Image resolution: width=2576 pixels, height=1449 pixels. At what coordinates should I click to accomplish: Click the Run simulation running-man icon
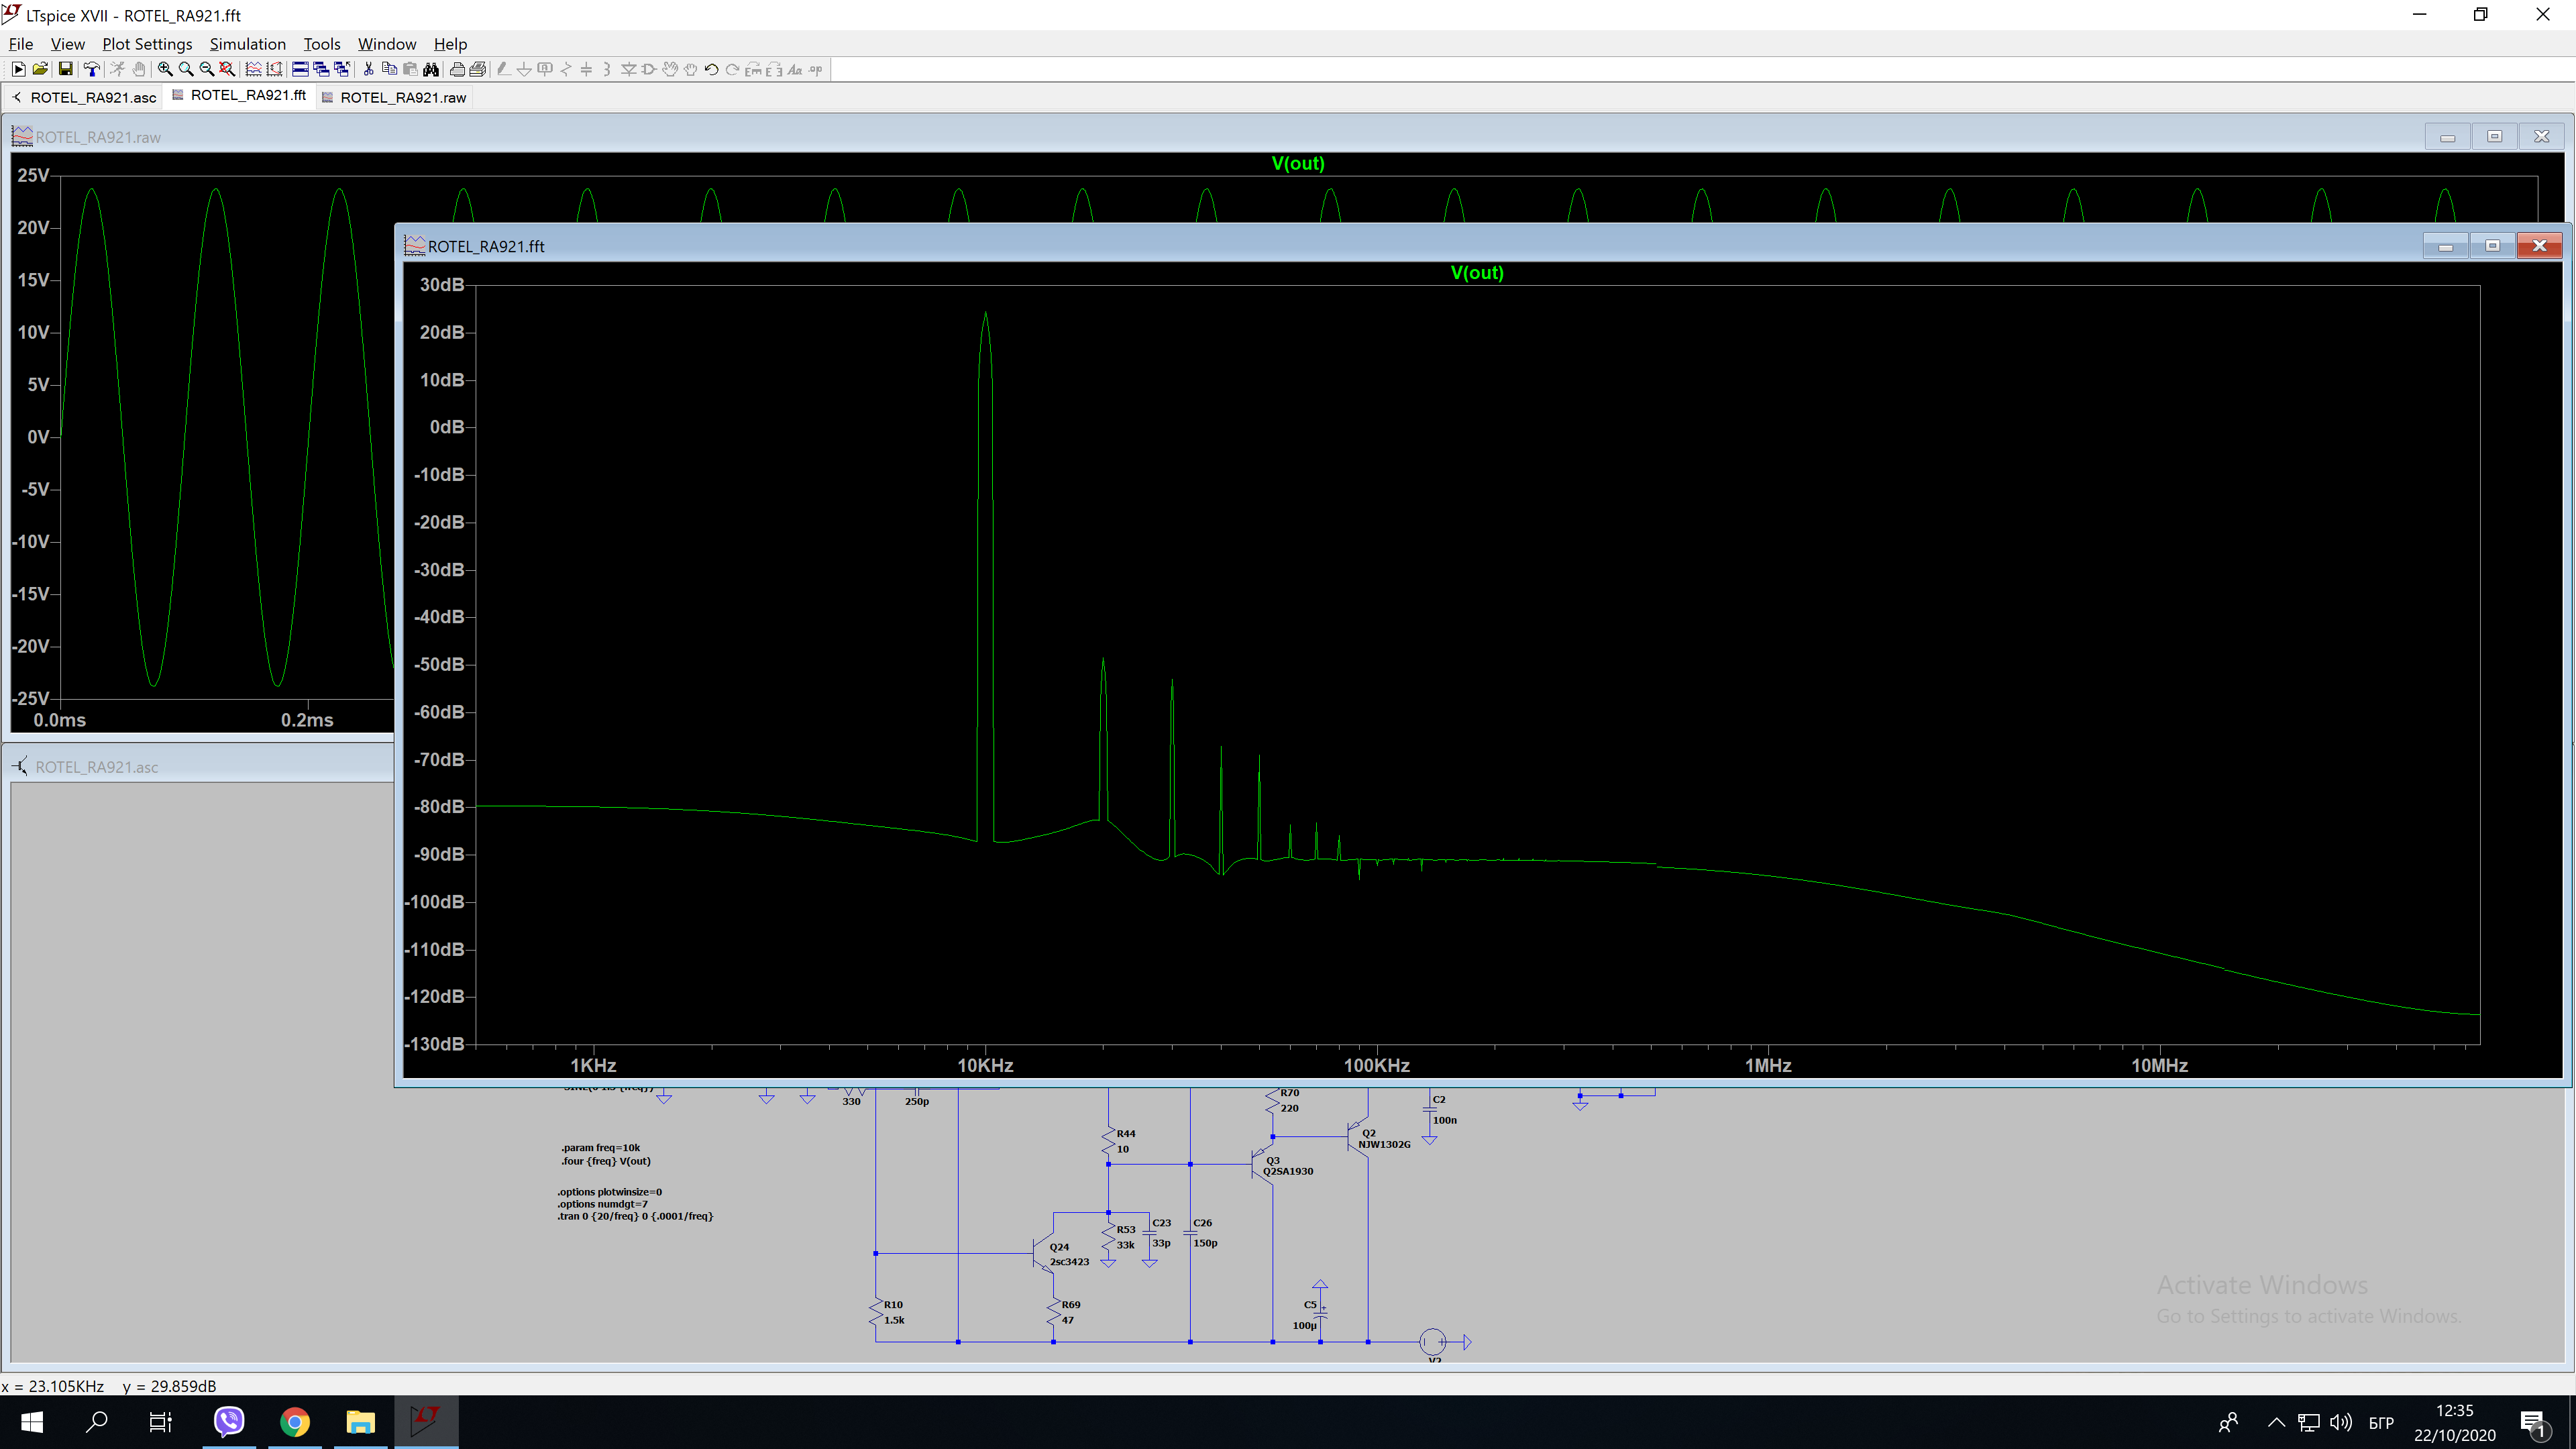click(x=117, y=69)
